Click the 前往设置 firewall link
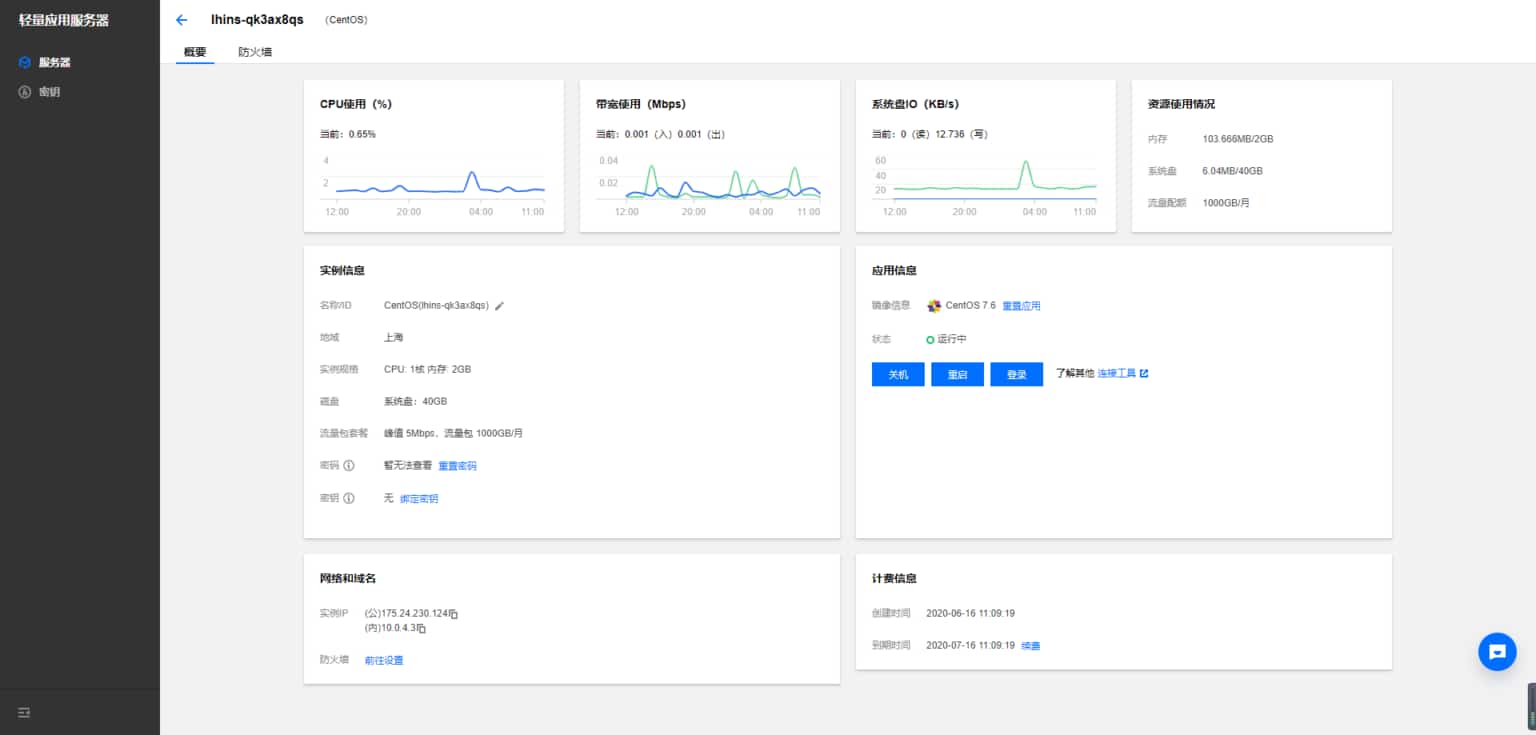 click(x=384, y=660)
